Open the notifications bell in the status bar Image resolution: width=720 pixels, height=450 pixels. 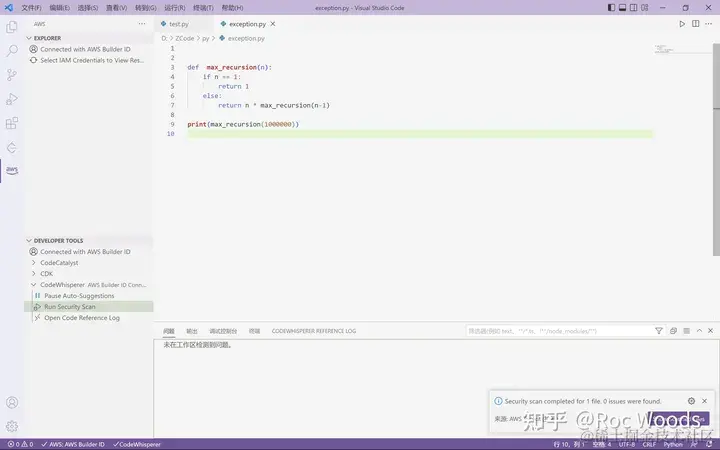point(709,444)
